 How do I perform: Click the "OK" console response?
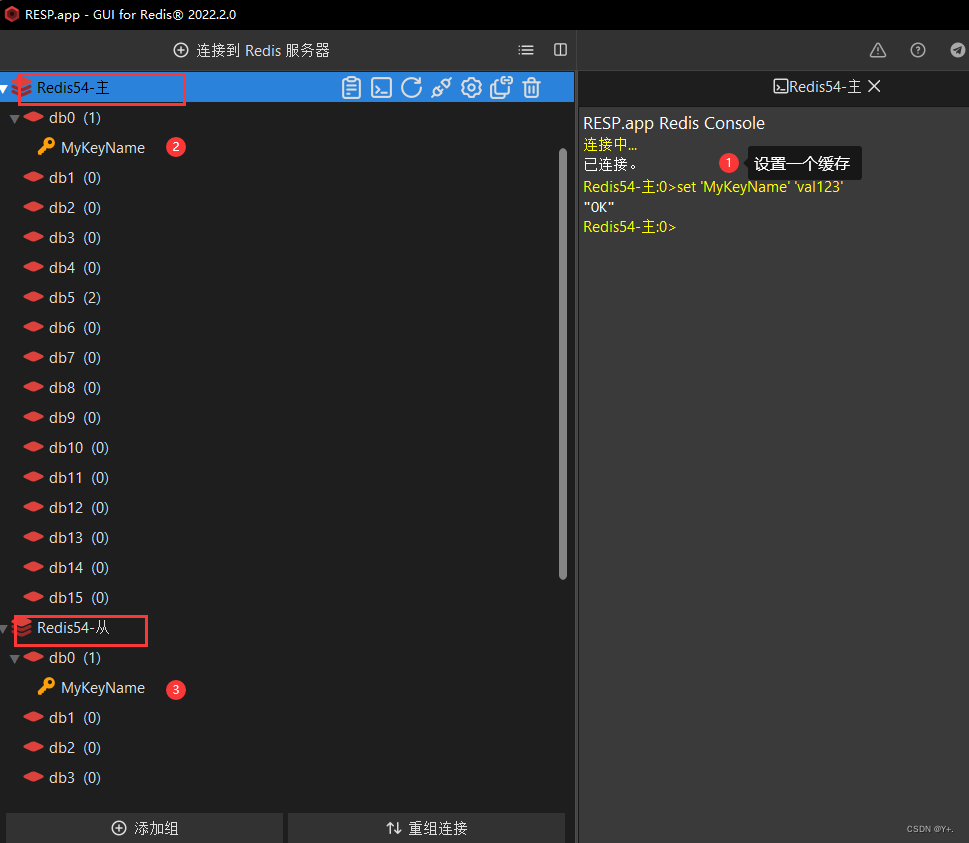[599, 207]
